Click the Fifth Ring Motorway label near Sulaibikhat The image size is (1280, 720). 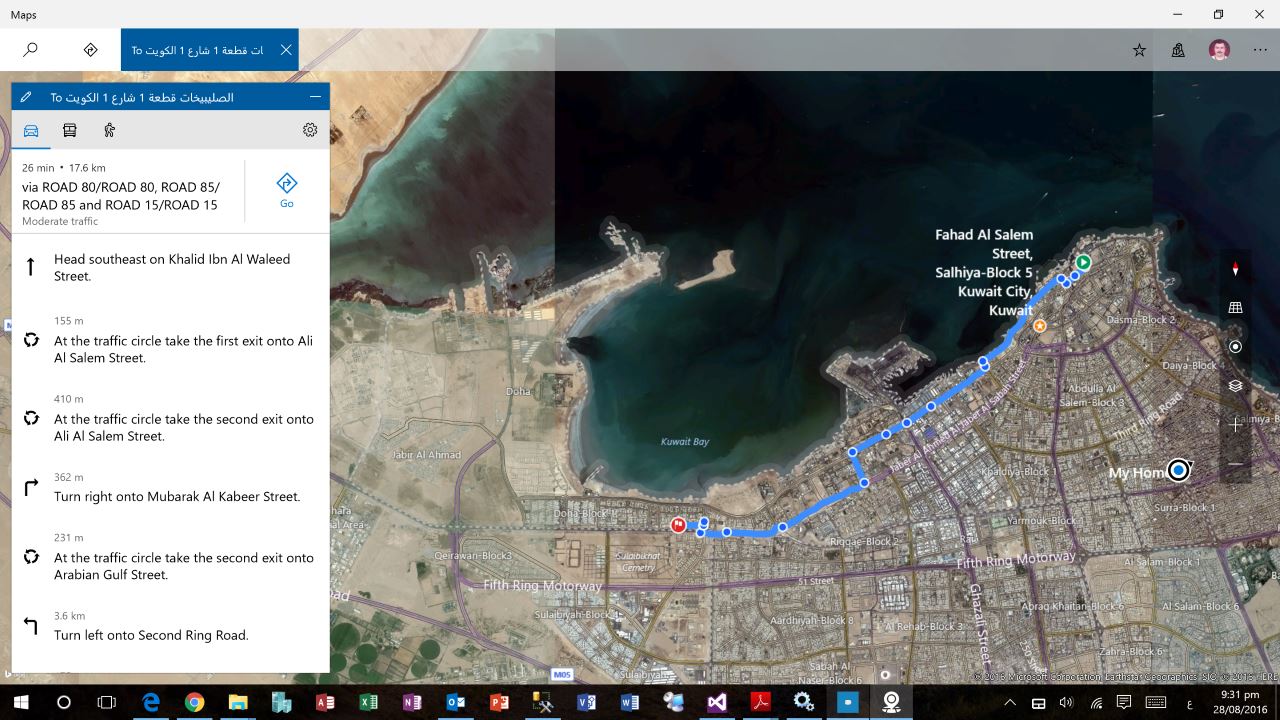click(543, 585)
